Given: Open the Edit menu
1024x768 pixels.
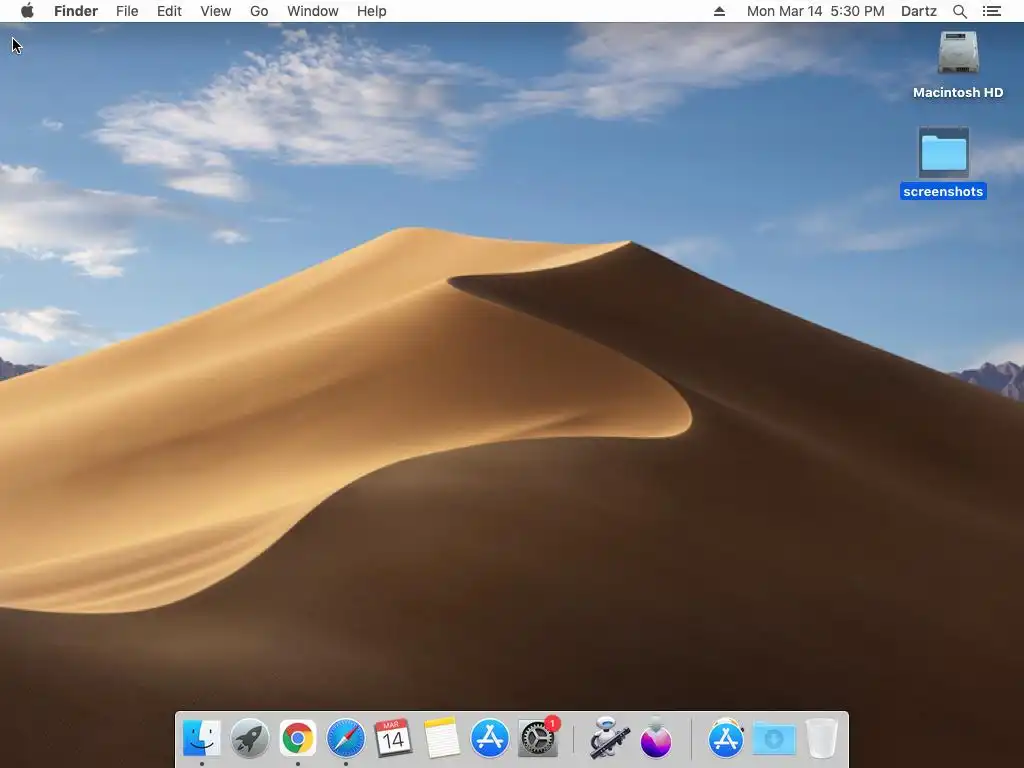Looking at the screenshot, I should pos(169,11).
